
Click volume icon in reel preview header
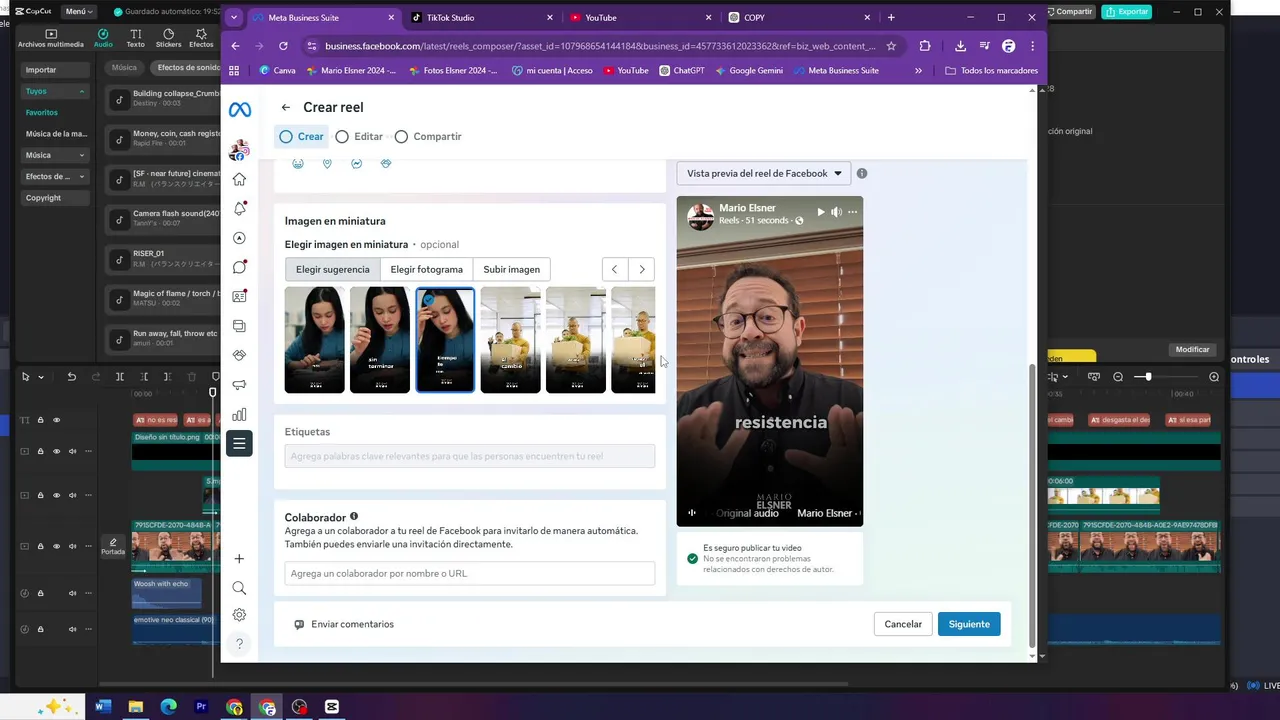click(x=836, y=212)
